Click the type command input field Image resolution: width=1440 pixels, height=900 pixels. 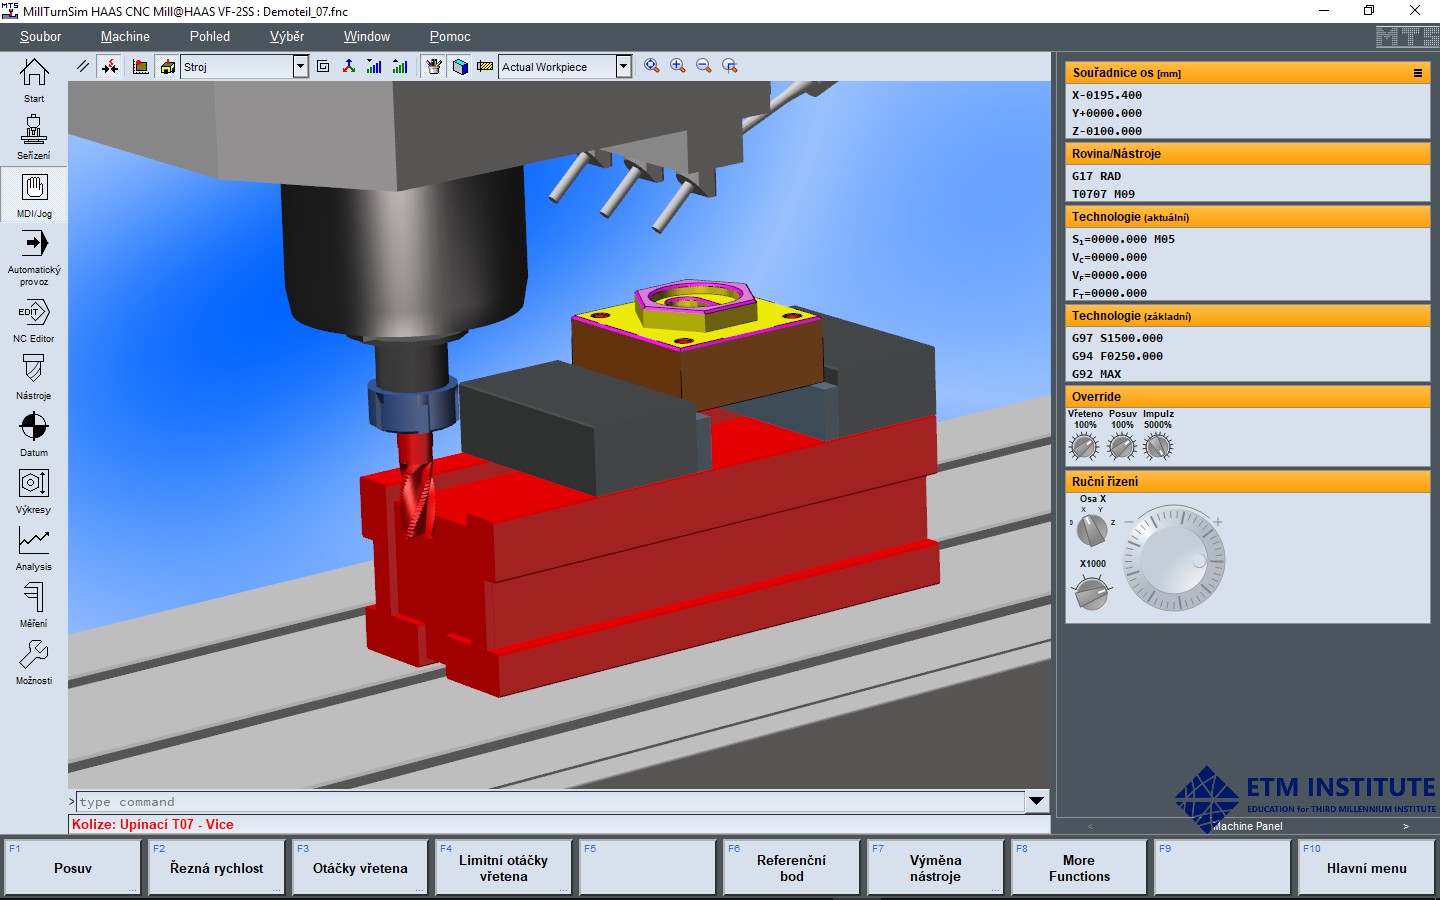551,801
